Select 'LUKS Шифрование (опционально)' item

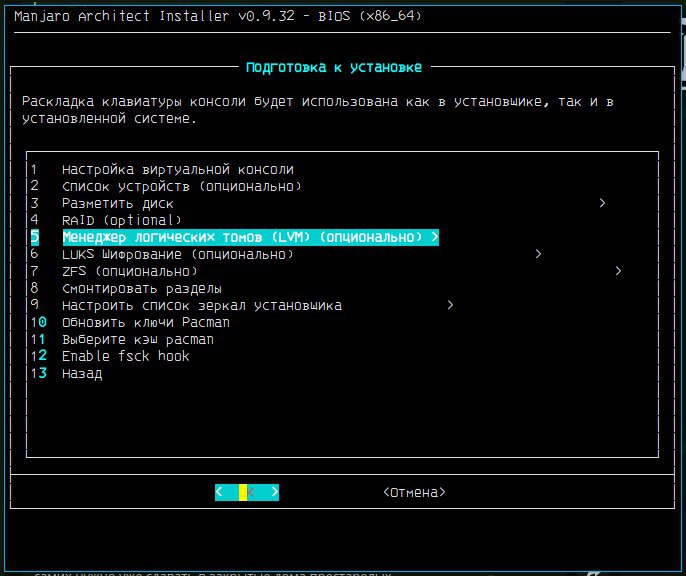tap(177, 254)
